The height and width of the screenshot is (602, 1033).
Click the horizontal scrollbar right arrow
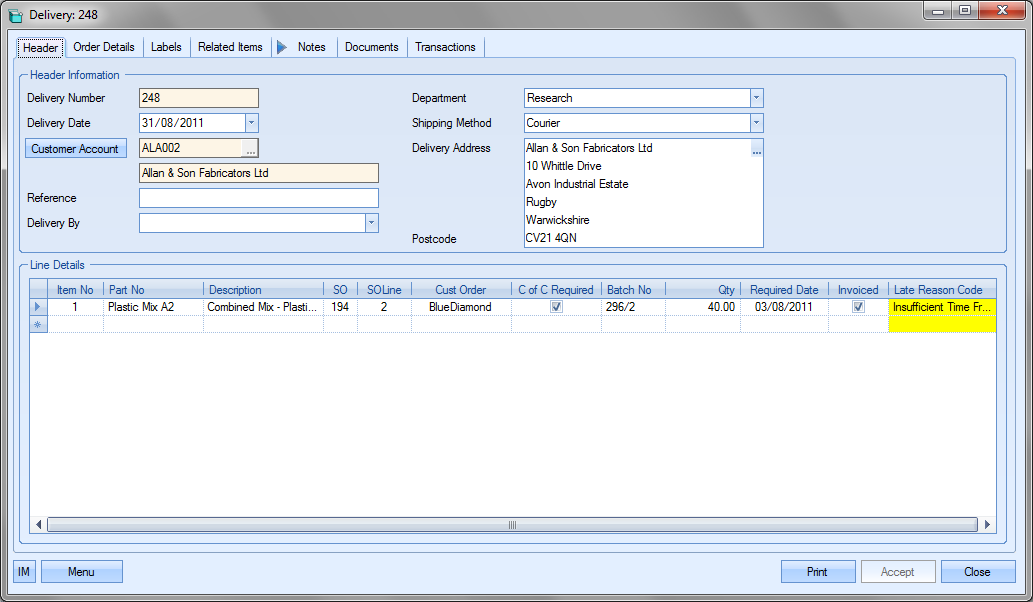pos(988,525)
